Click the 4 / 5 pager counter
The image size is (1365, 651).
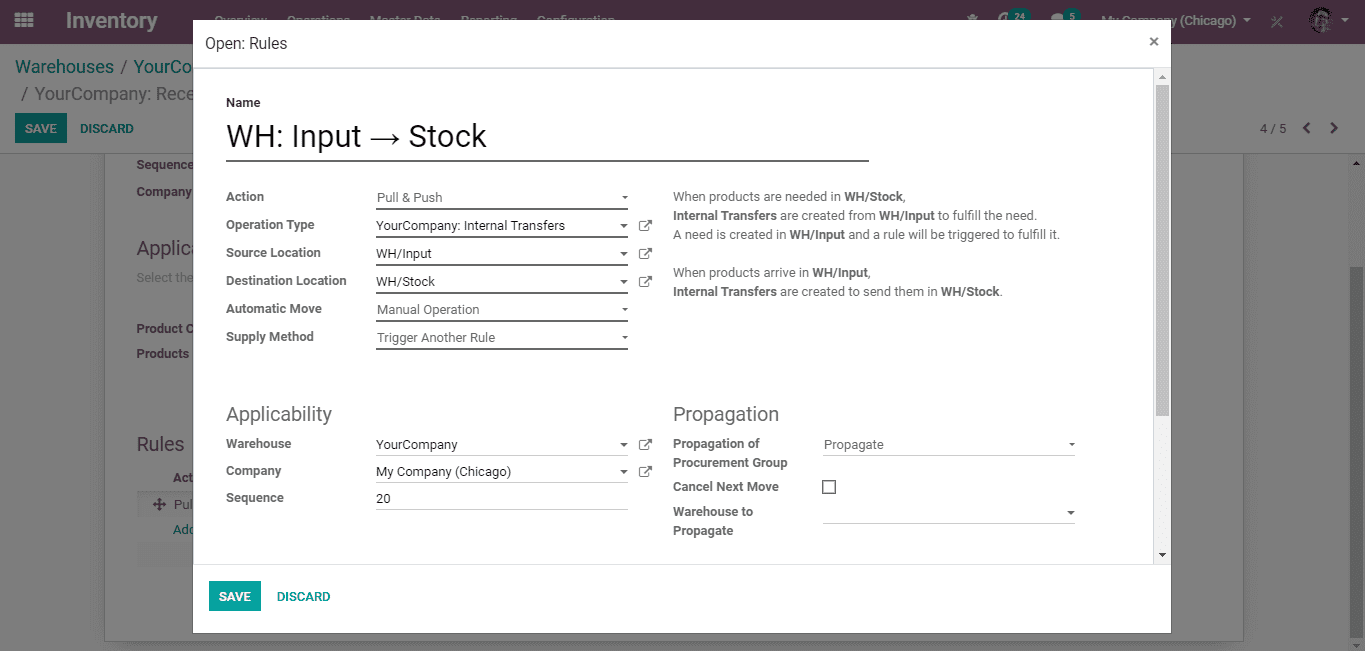pos(1273,129)
